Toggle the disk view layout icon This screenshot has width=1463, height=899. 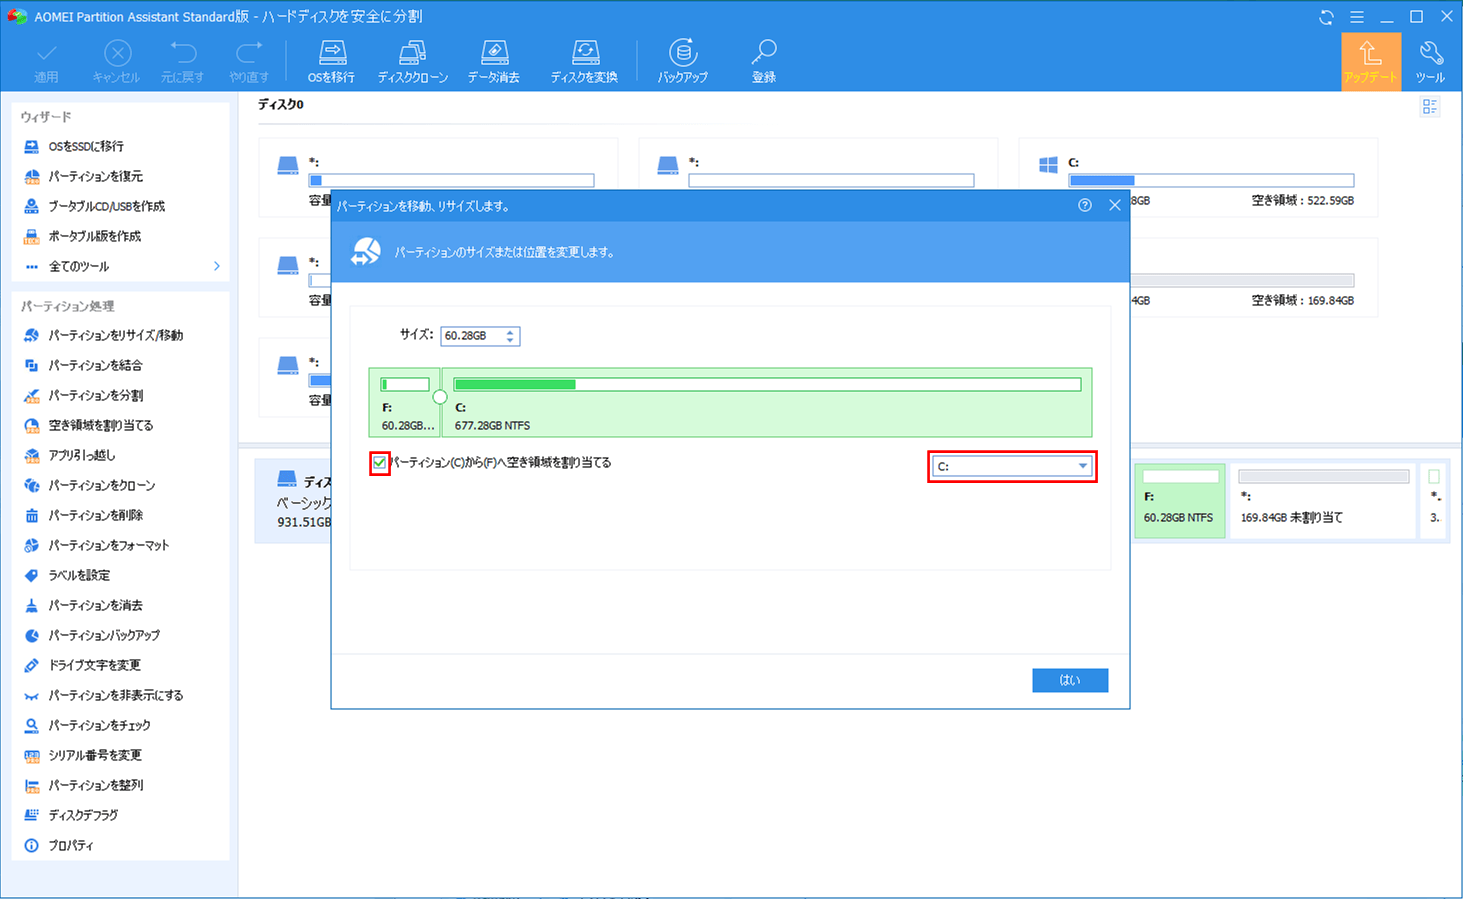(x=1430, y=107)
